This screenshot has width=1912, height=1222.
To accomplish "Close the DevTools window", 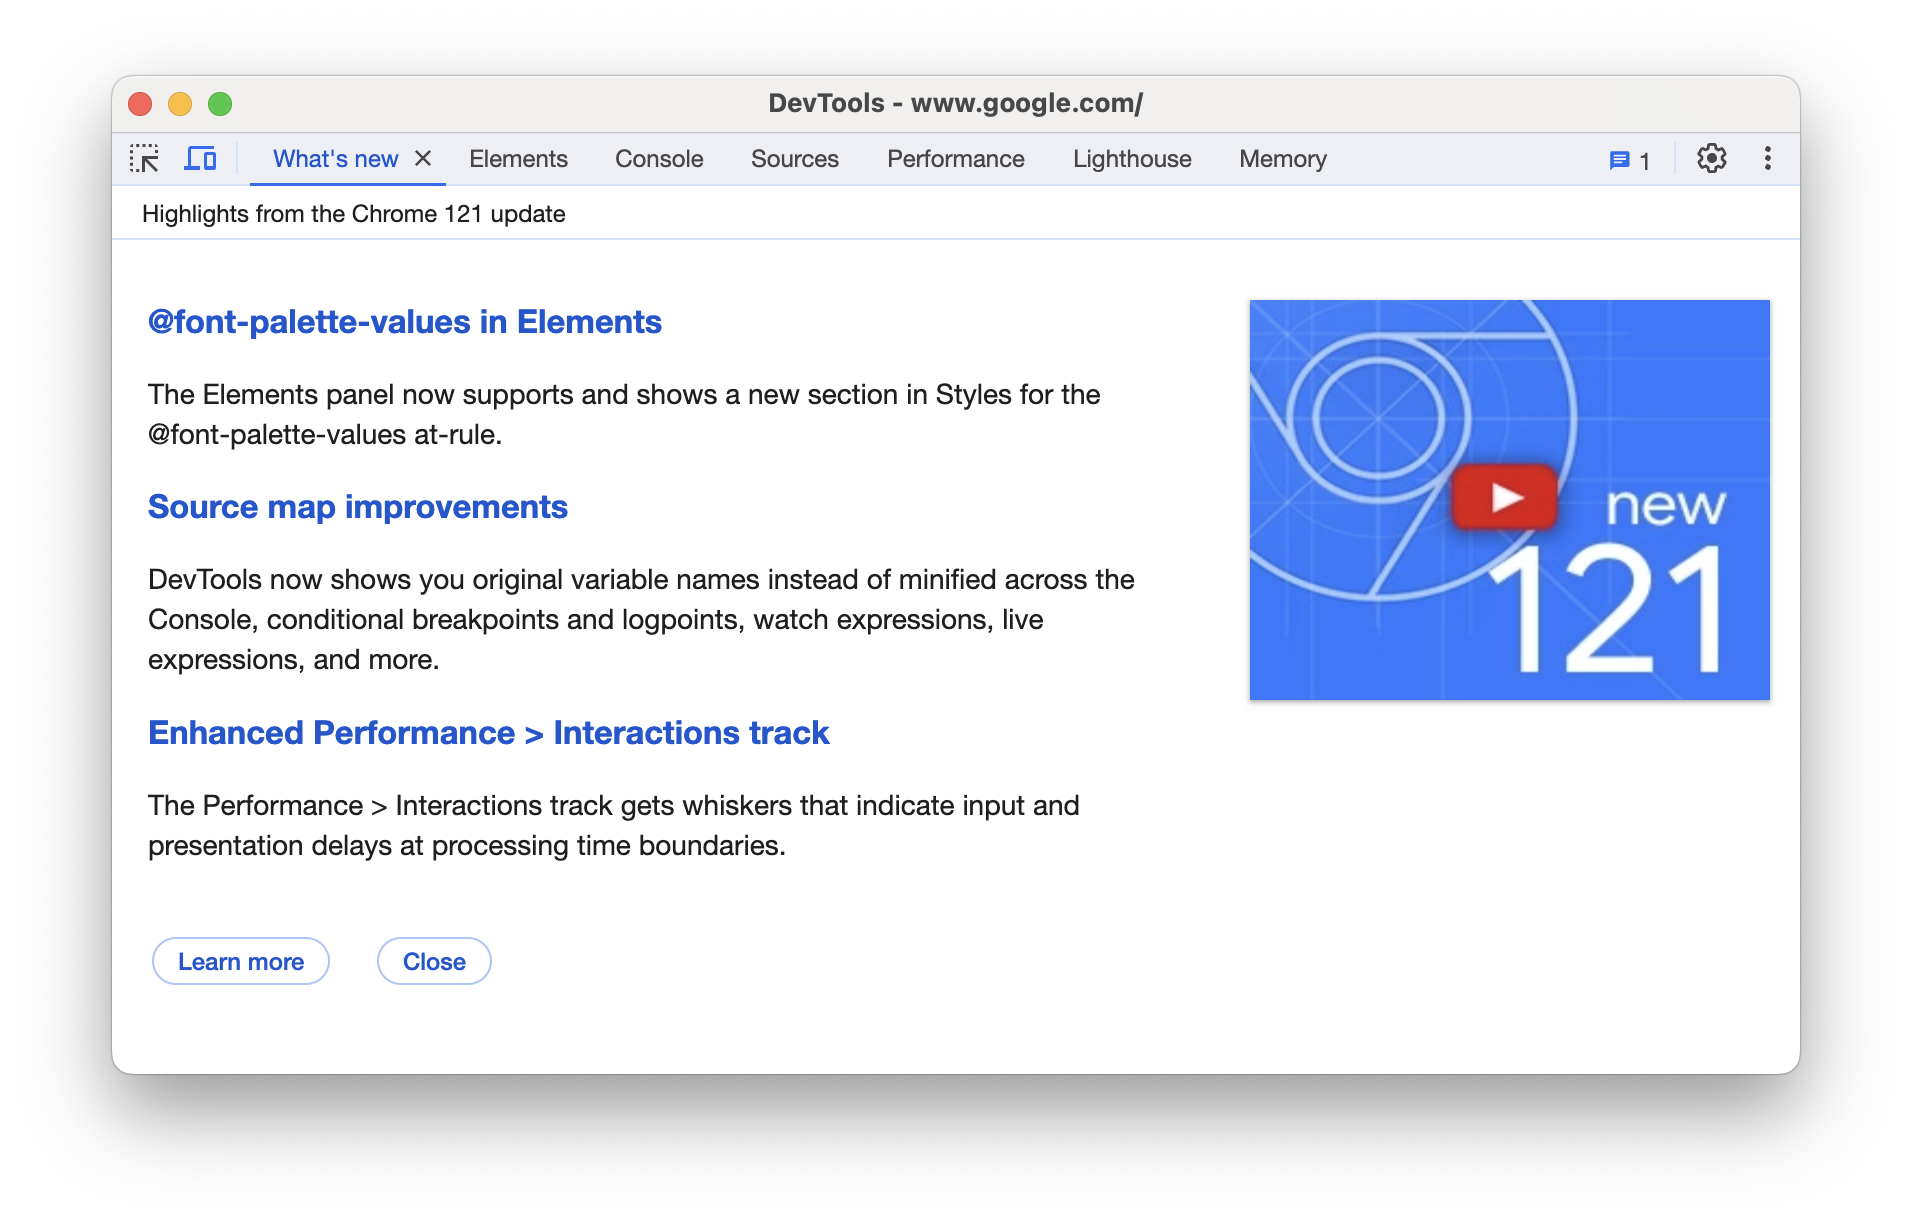I will tap(141, 103).
